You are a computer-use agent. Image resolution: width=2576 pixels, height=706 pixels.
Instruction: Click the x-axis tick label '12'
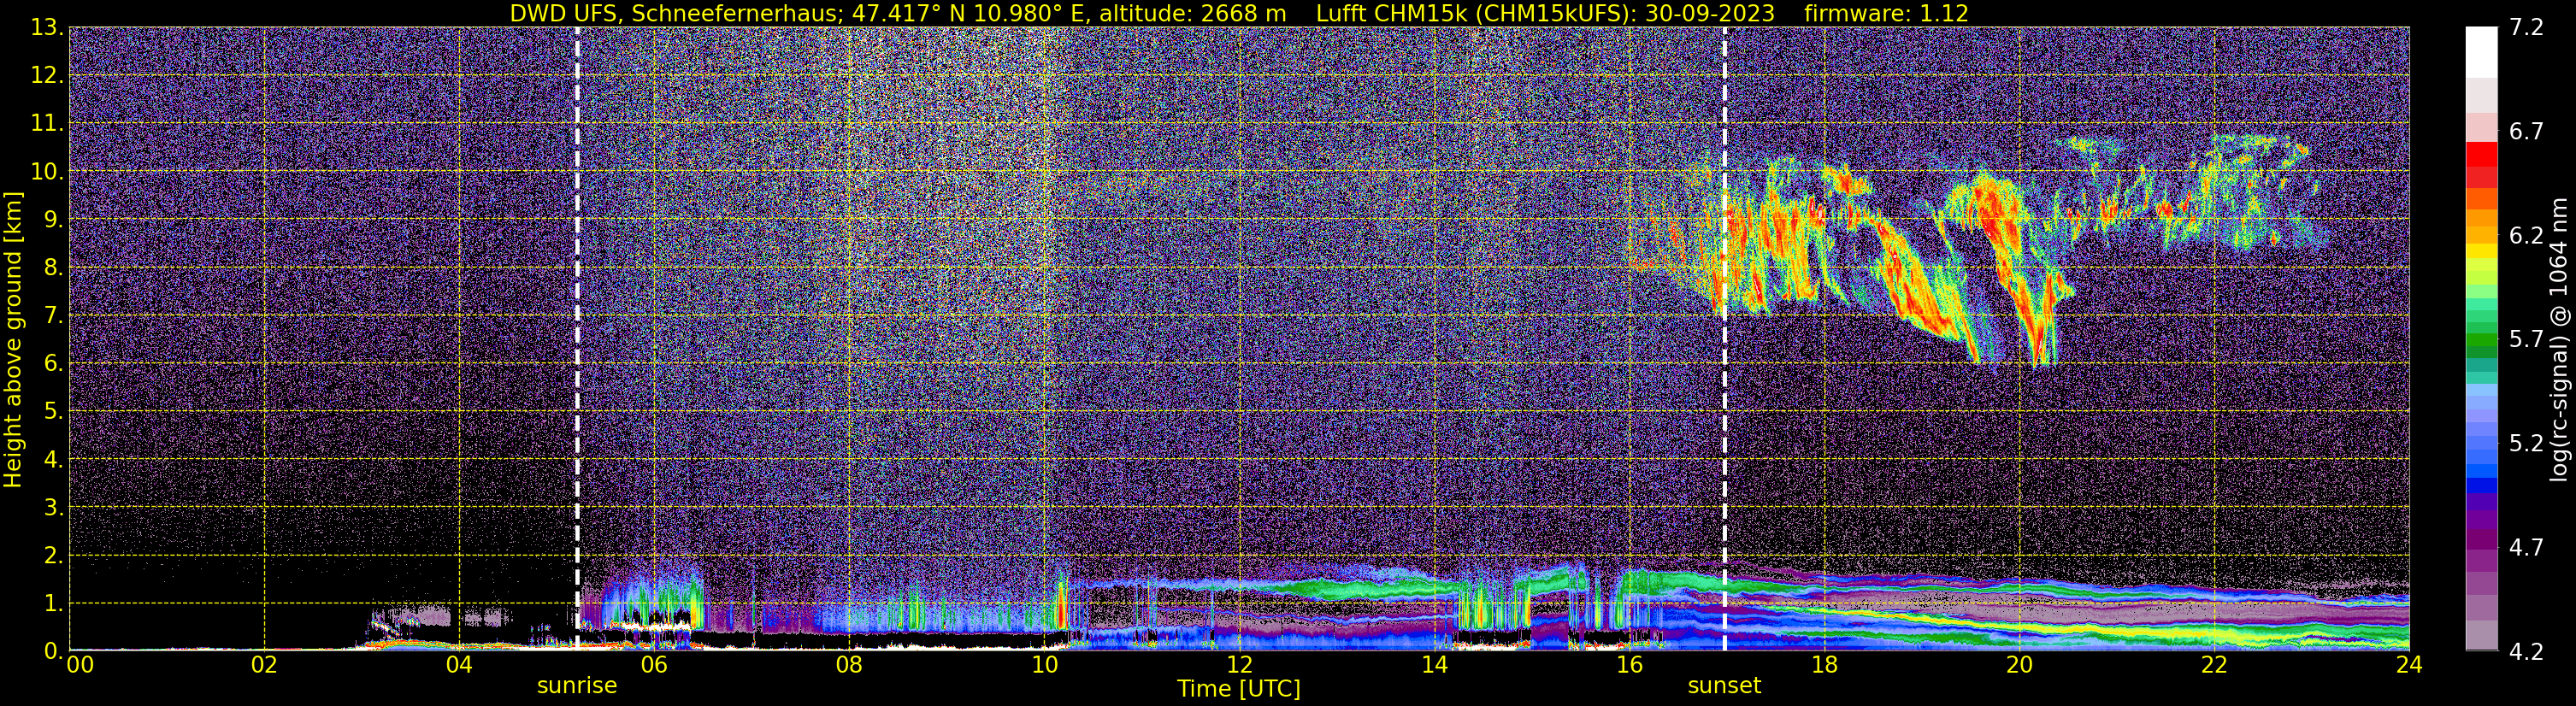pos(1239,665)
